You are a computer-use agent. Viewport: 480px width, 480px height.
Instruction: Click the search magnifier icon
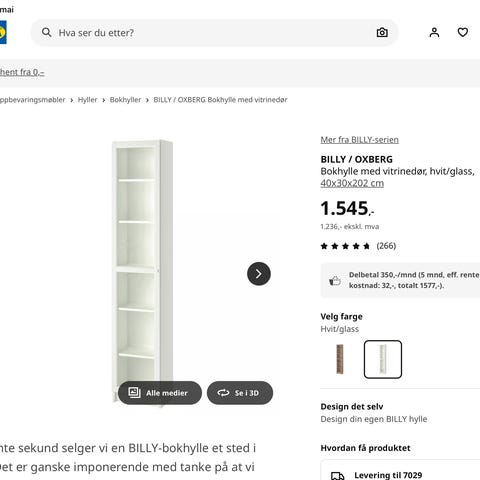[x=46, y=32]
